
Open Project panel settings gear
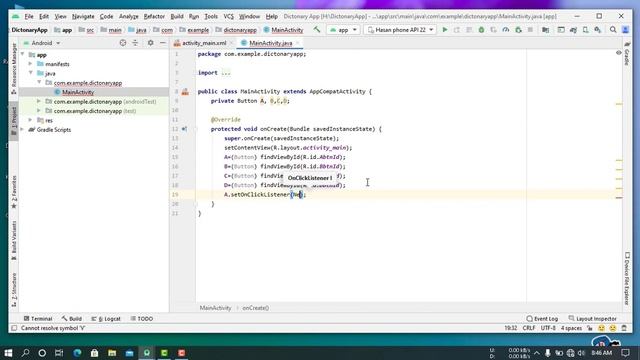tap(151, 43)
